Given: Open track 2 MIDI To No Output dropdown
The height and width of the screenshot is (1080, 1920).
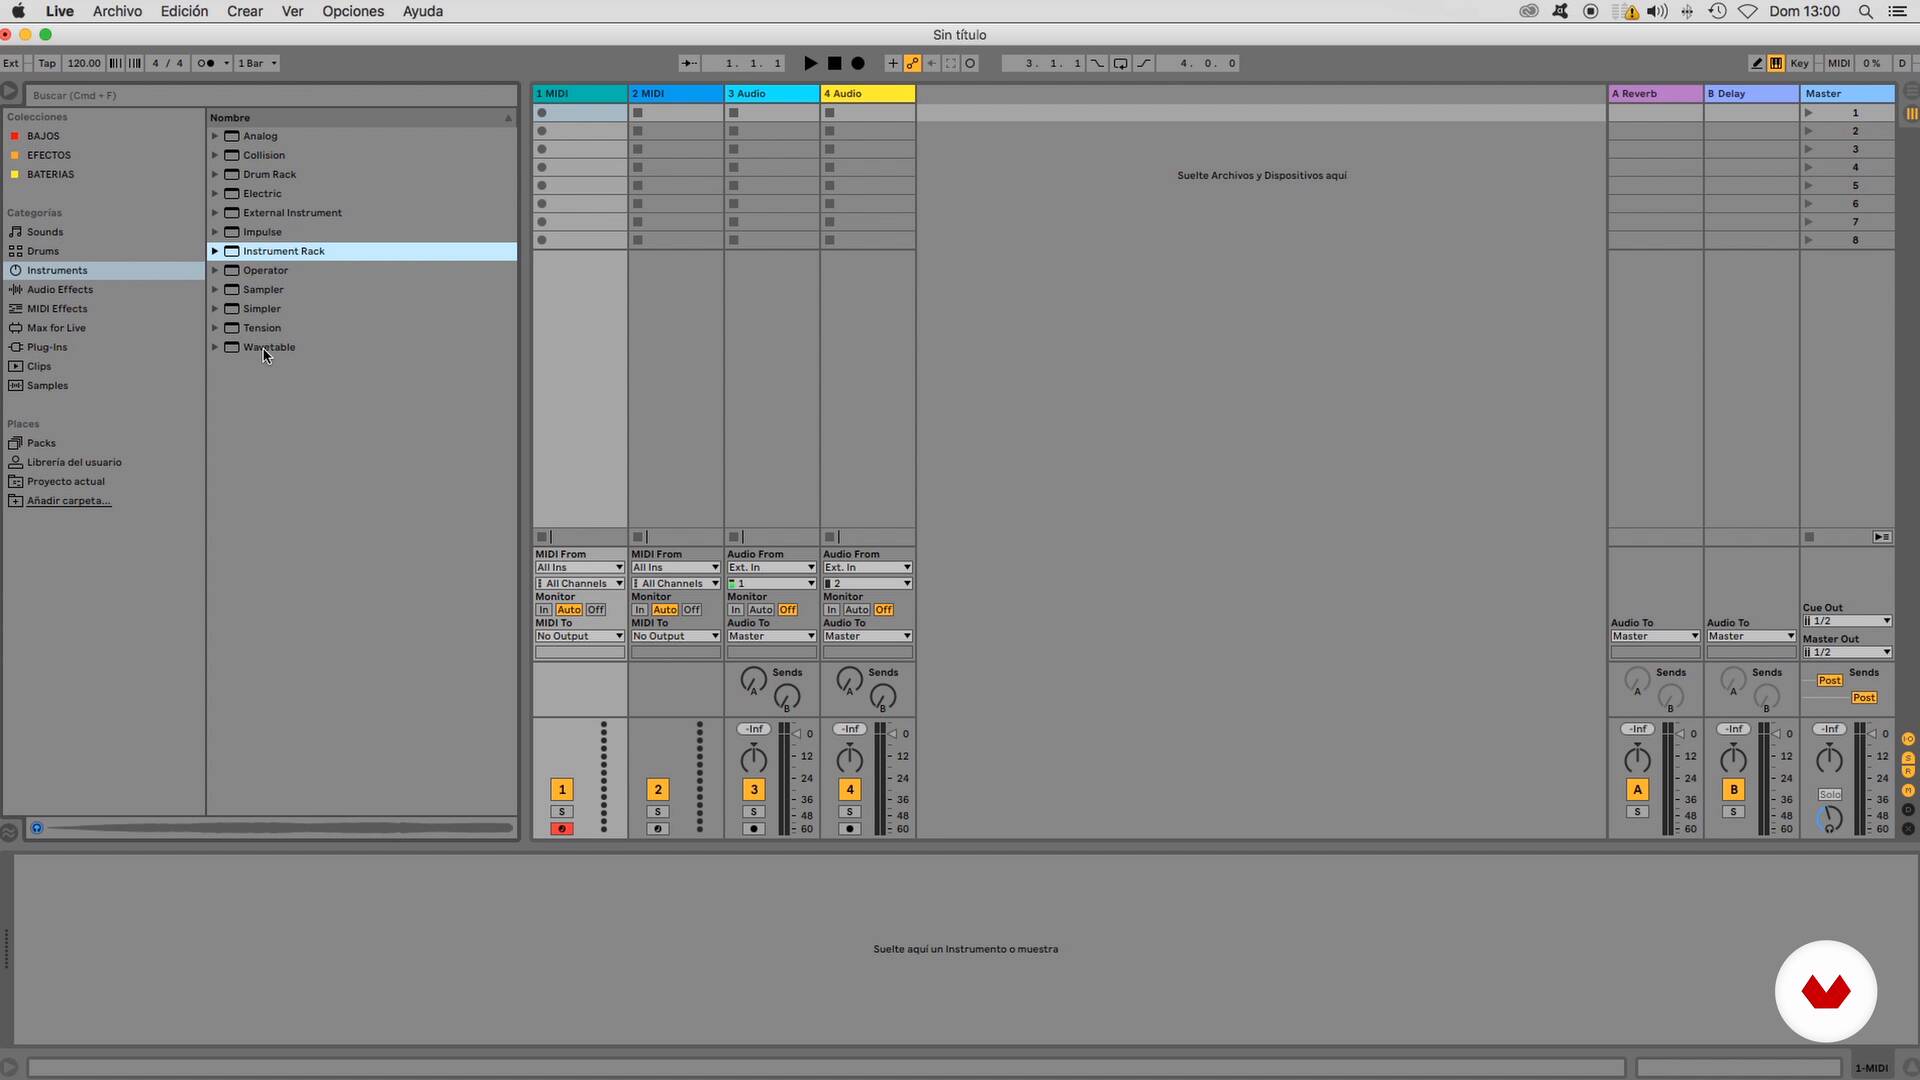Looking at the screenshot, I should 676,637.
